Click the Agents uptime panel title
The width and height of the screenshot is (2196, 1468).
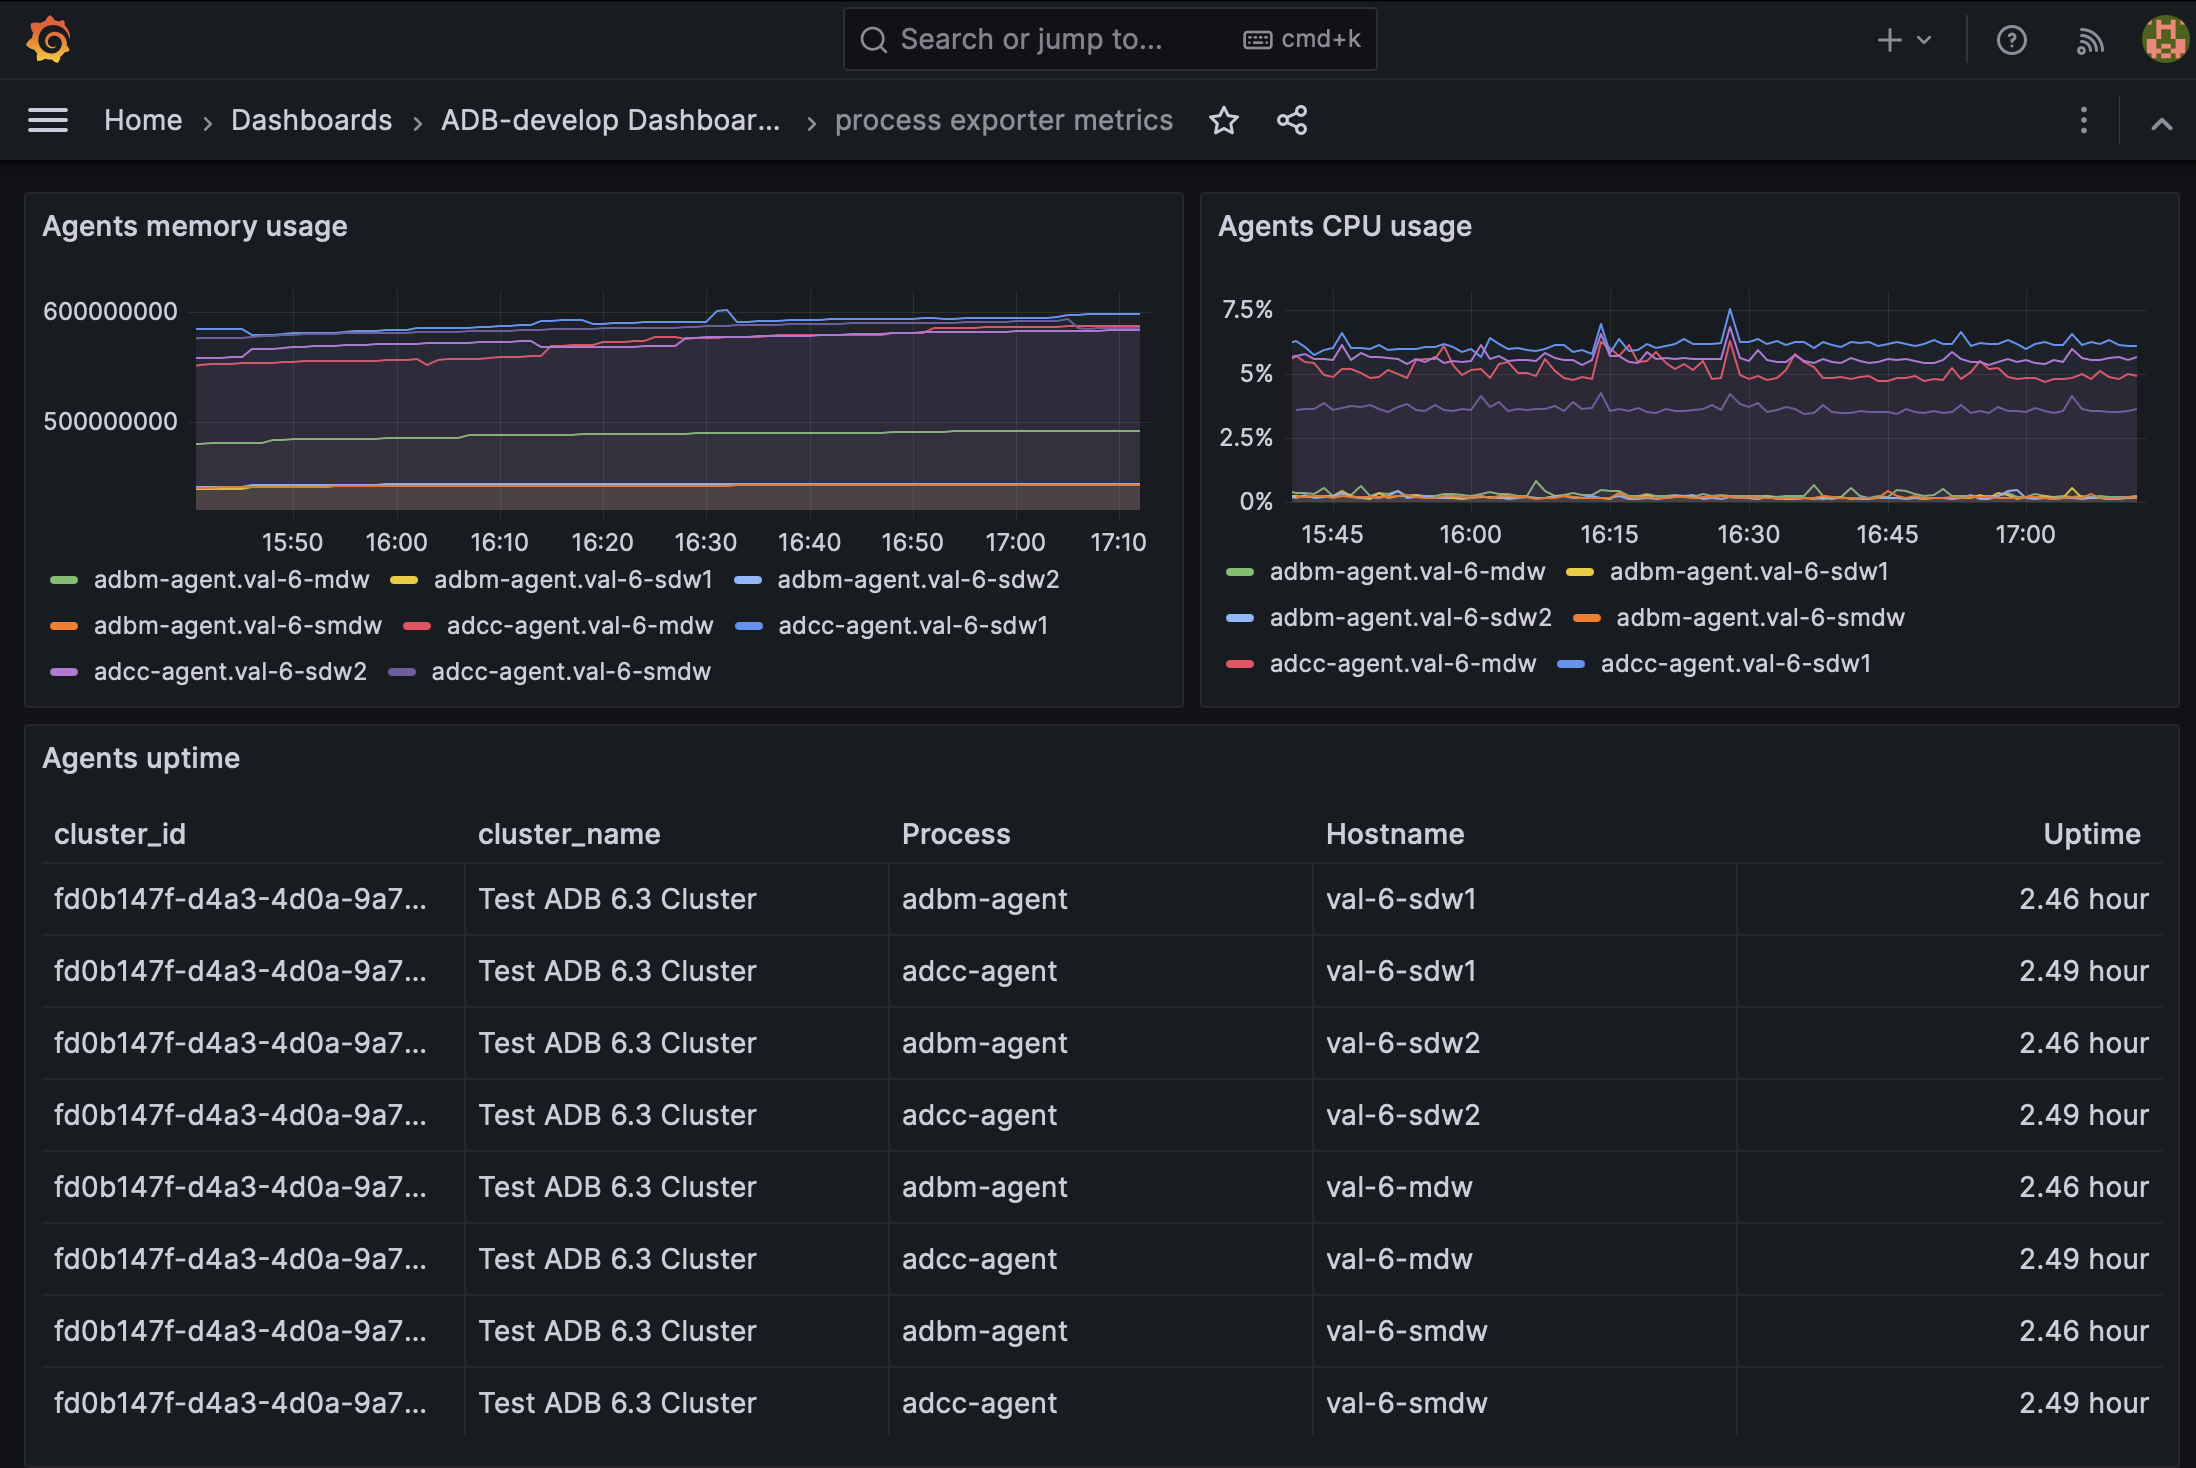click(140, 758)
